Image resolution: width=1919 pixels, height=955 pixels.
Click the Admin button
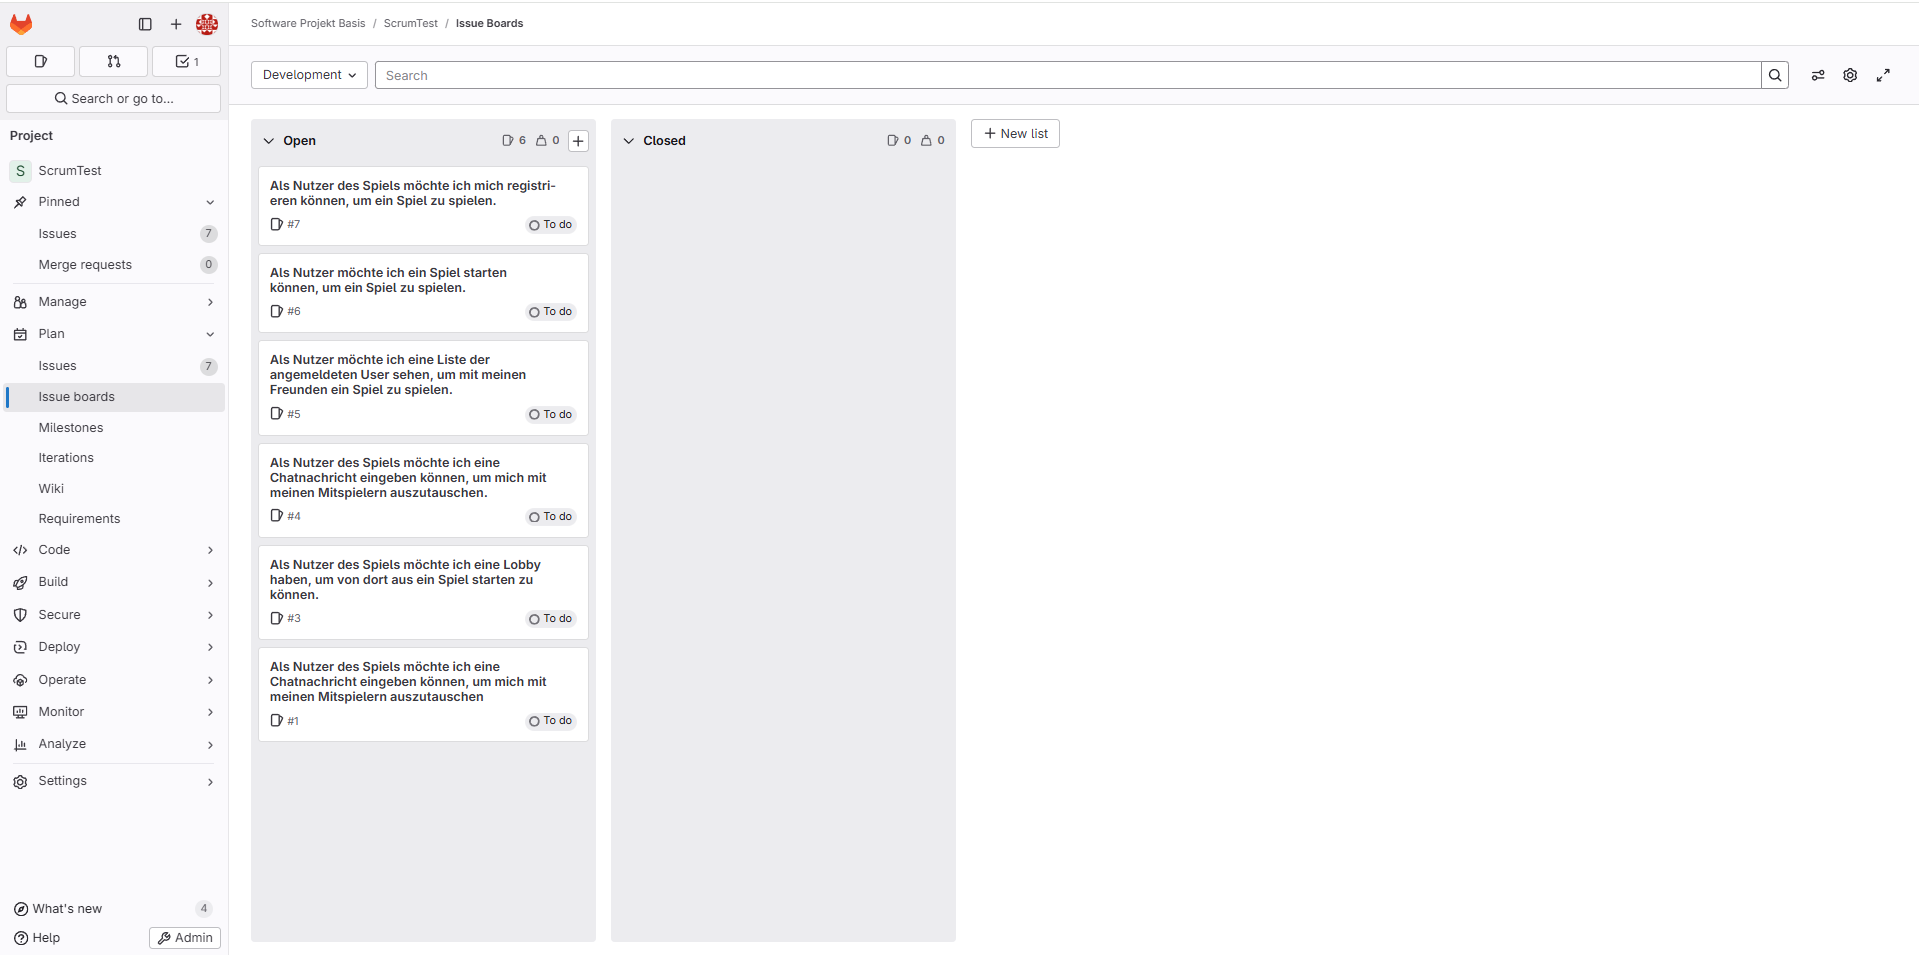pos(185,938)
